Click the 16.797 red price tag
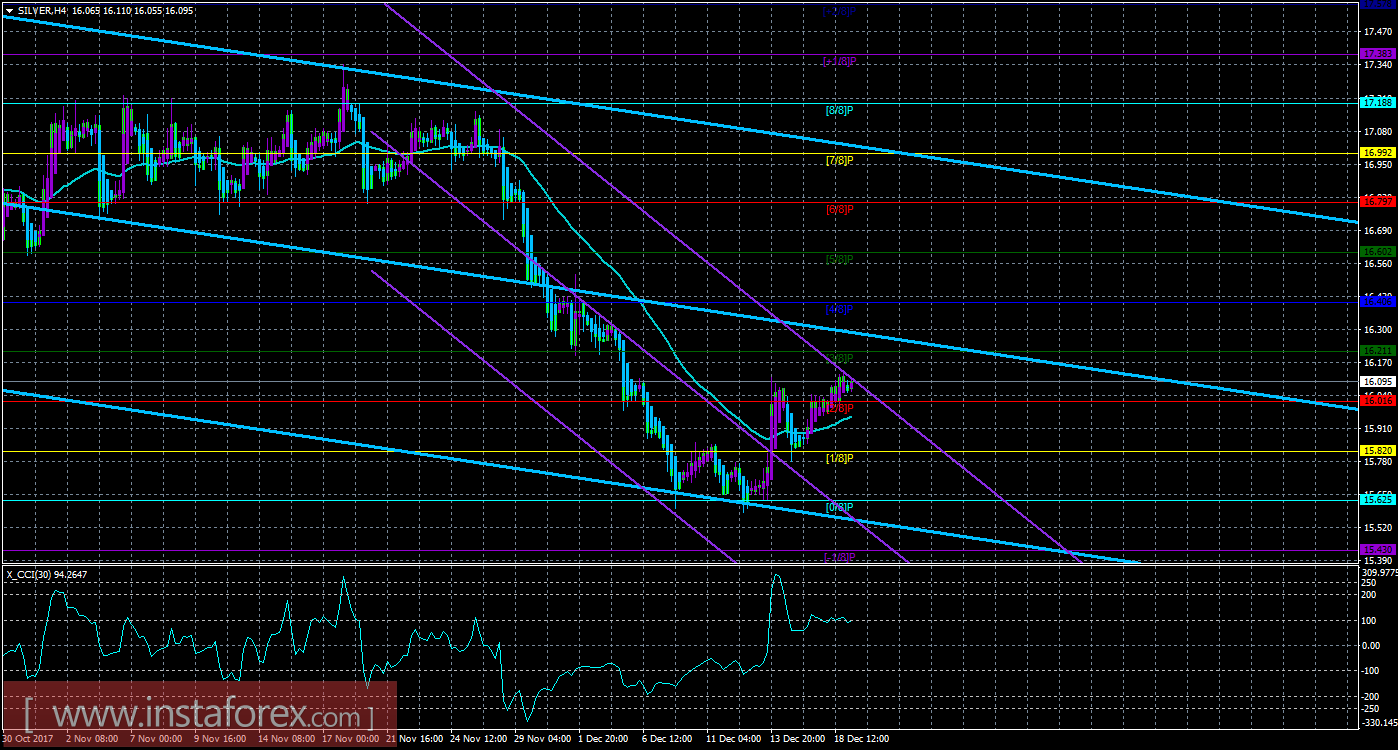 click(x=1376, y=201)
